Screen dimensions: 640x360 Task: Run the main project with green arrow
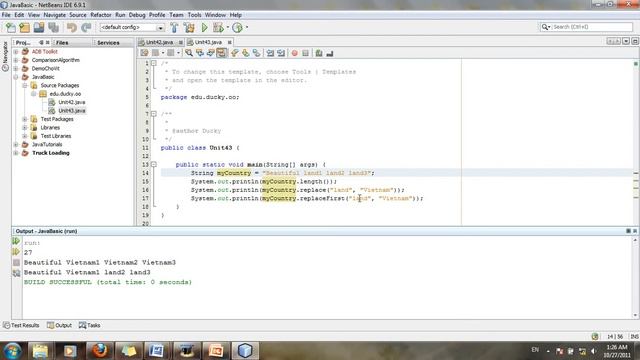[204, 27]
